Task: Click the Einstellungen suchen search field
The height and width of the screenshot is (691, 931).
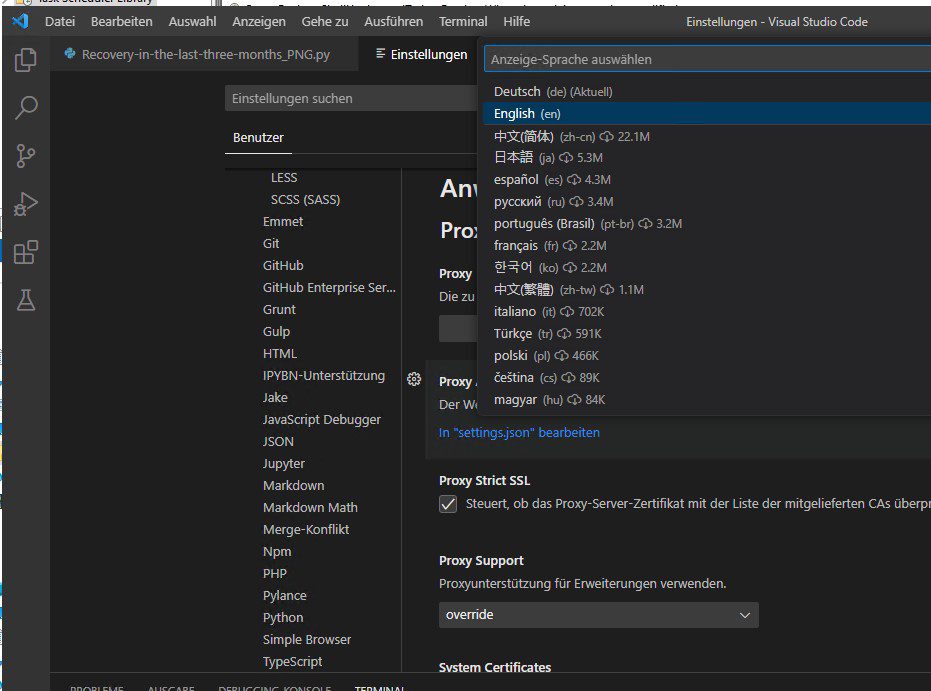Action: point(350,98)
